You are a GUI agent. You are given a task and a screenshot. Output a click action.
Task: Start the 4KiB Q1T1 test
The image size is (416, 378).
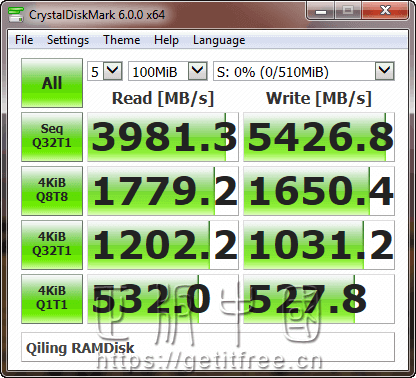click(x=52, y=299)
